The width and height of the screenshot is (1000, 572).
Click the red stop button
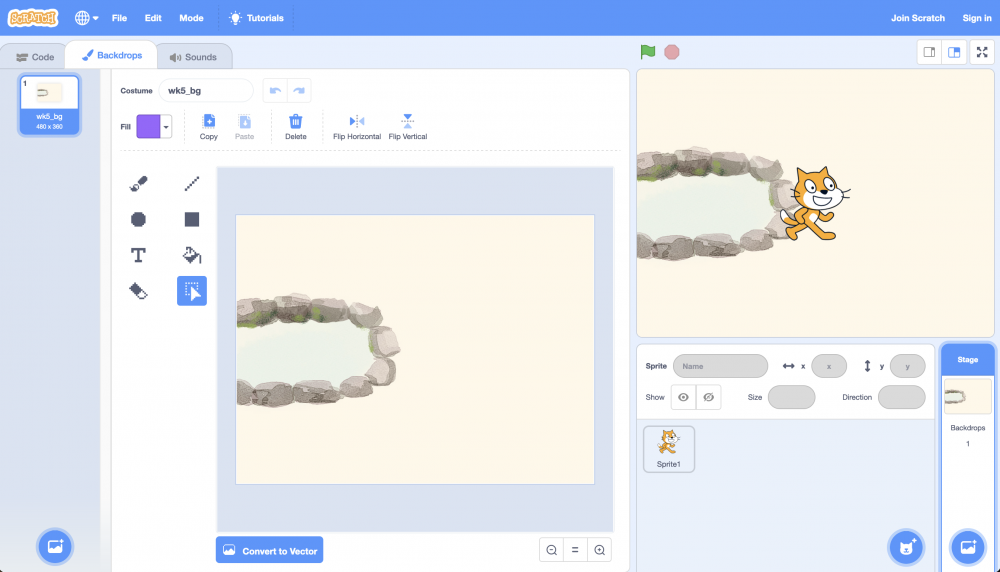click(672, 52)
